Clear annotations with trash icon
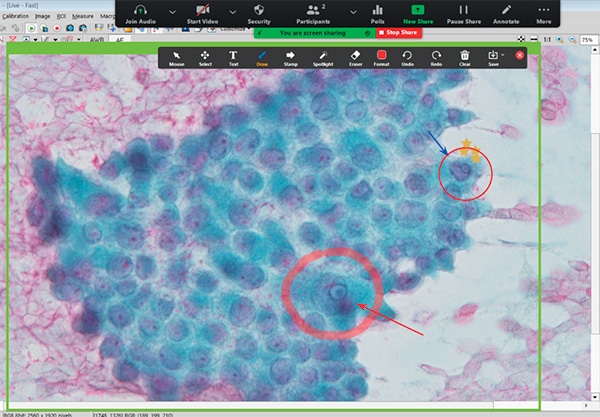The height and width of the screenshot is (417, 600). [x=465, y=57]
